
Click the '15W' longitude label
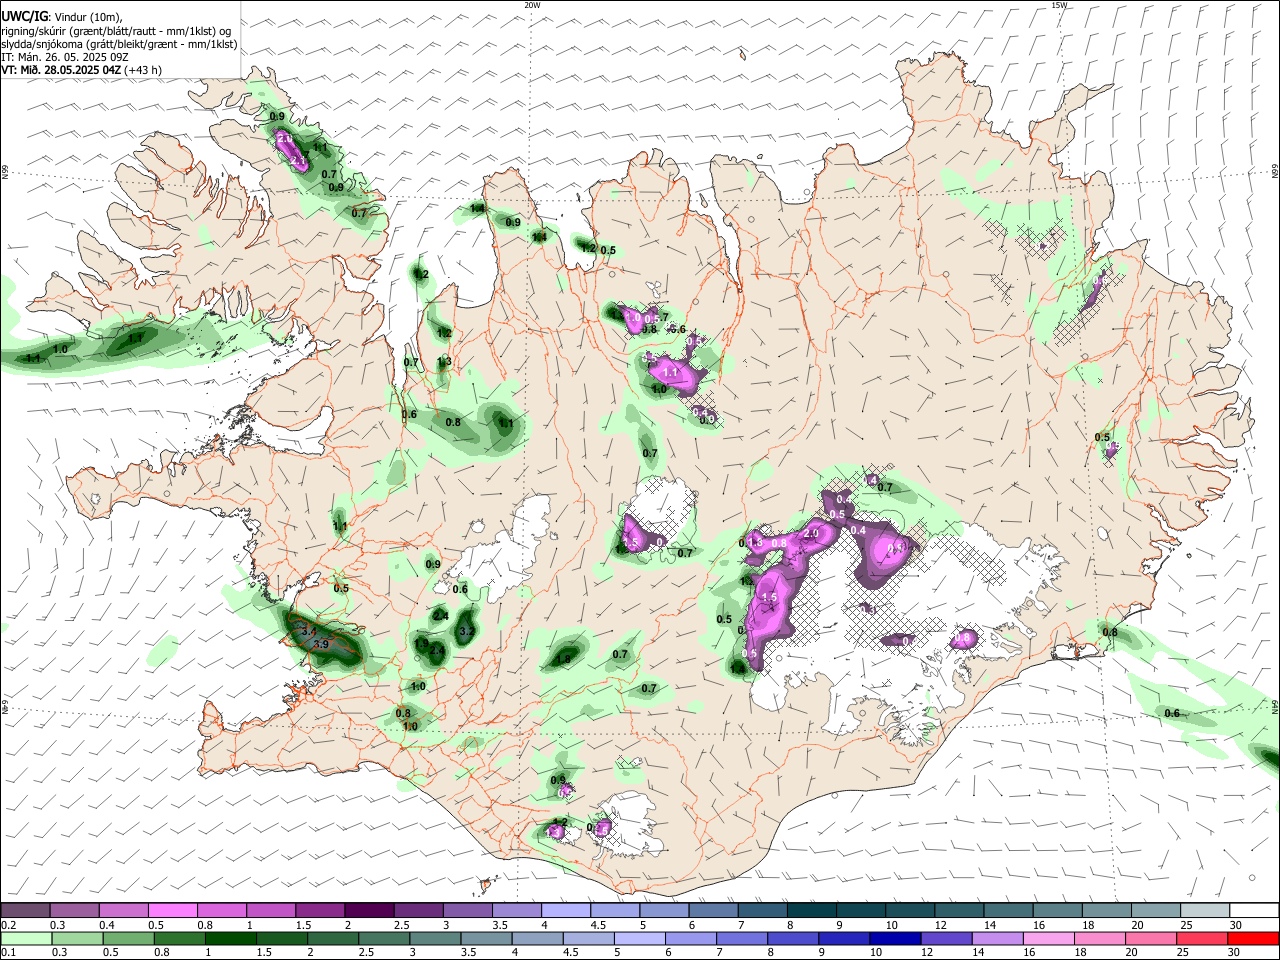[1059, 5]
